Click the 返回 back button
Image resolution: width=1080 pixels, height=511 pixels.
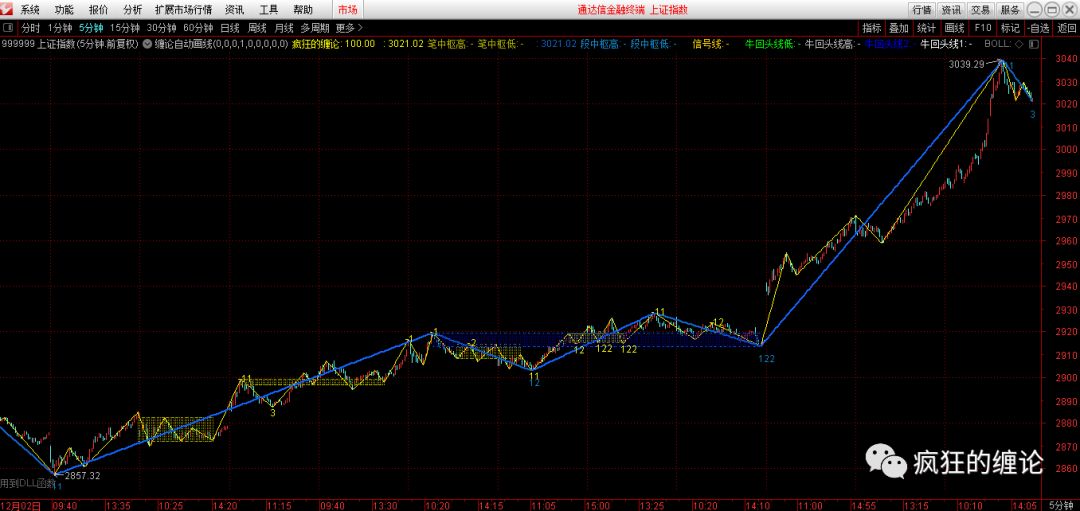click(1066, 28)
